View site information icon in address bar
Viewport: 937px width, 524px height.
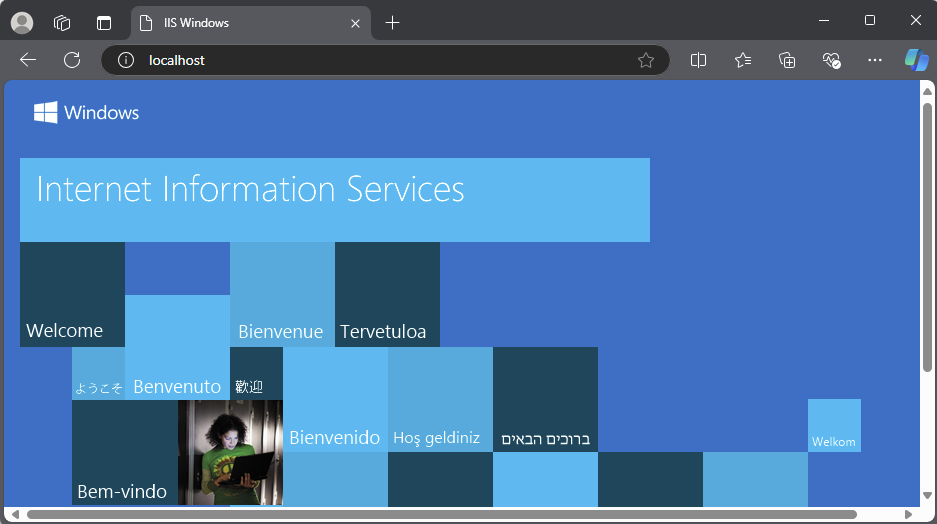[x=125, y=60]
